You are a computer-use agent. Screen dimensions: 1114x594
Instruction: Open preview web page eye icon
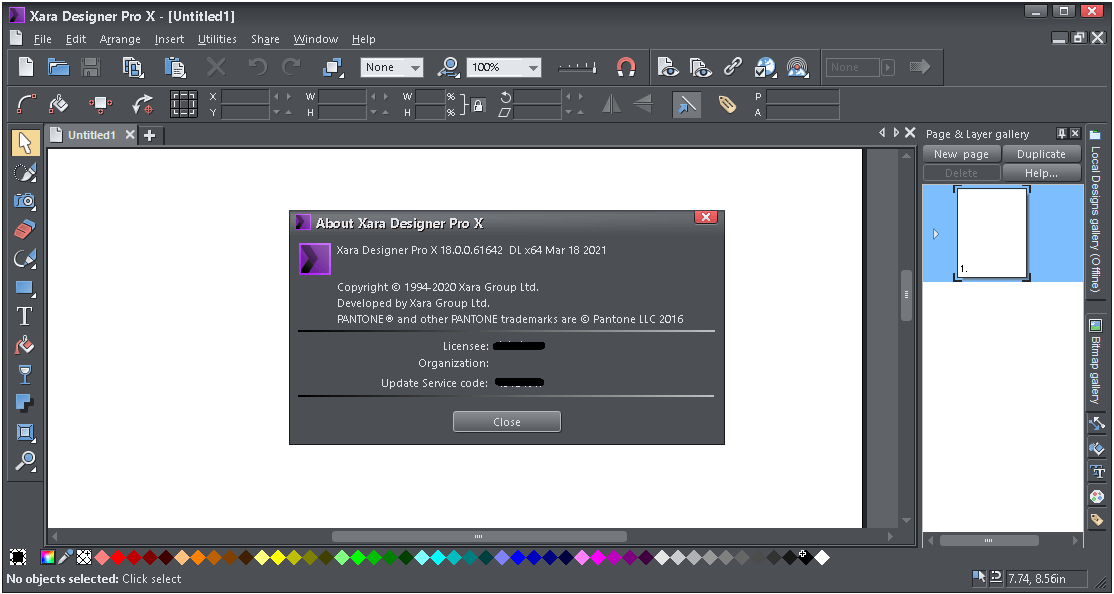point(668,67)
